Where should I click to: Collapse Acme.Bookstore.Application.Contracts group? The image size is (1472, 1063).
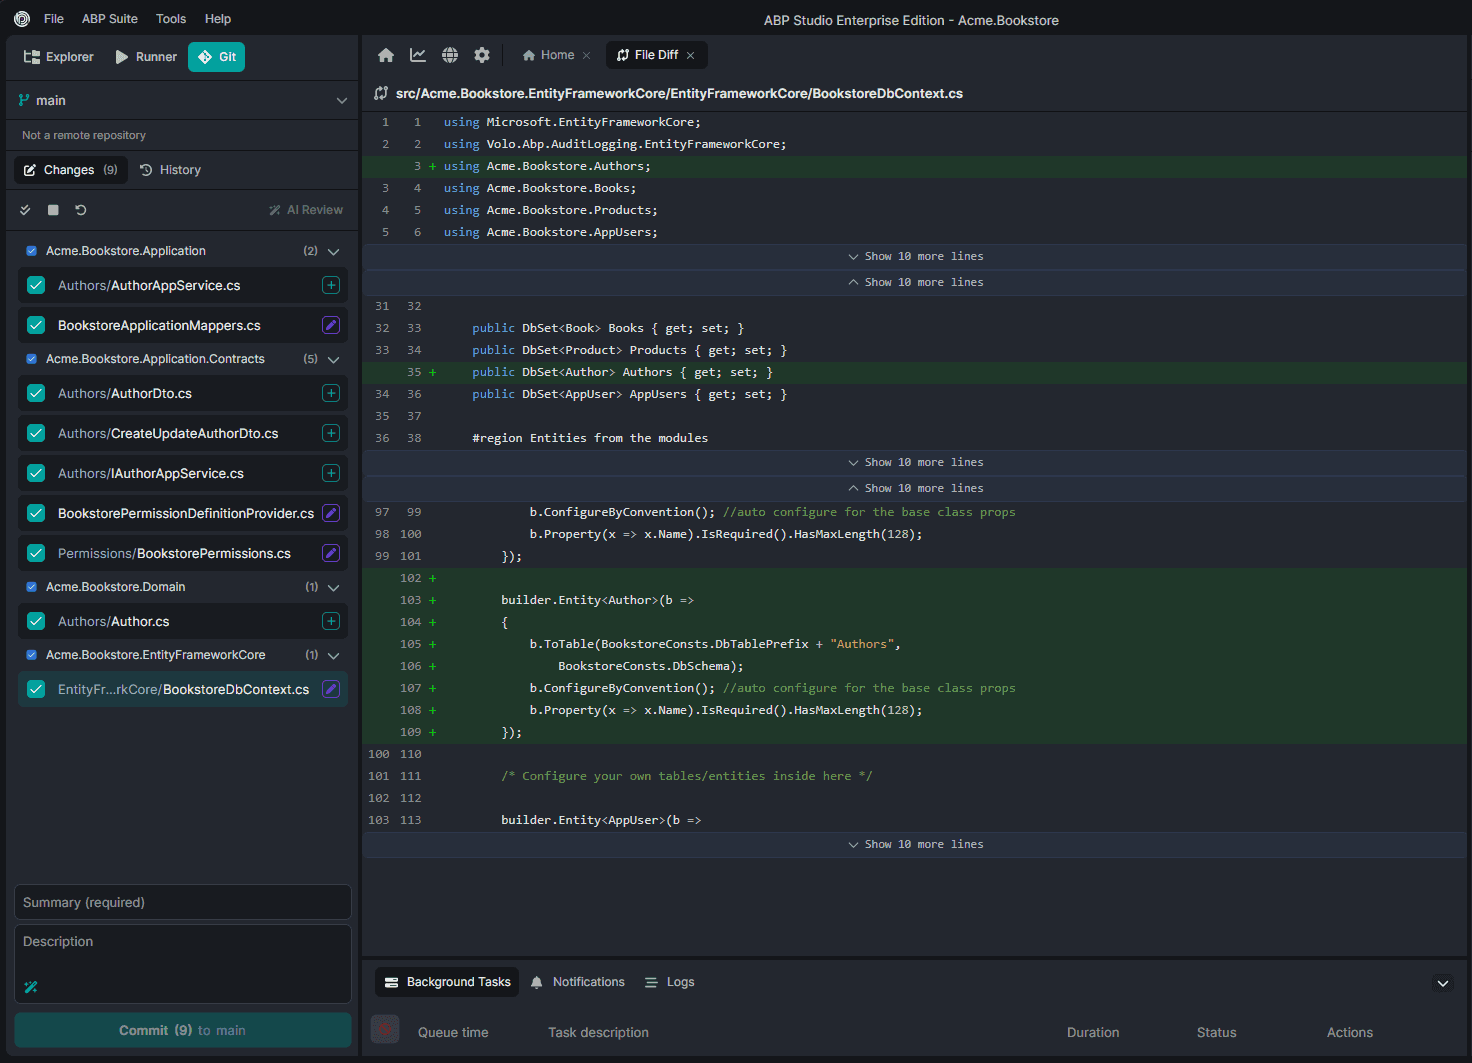click(334, 360)
